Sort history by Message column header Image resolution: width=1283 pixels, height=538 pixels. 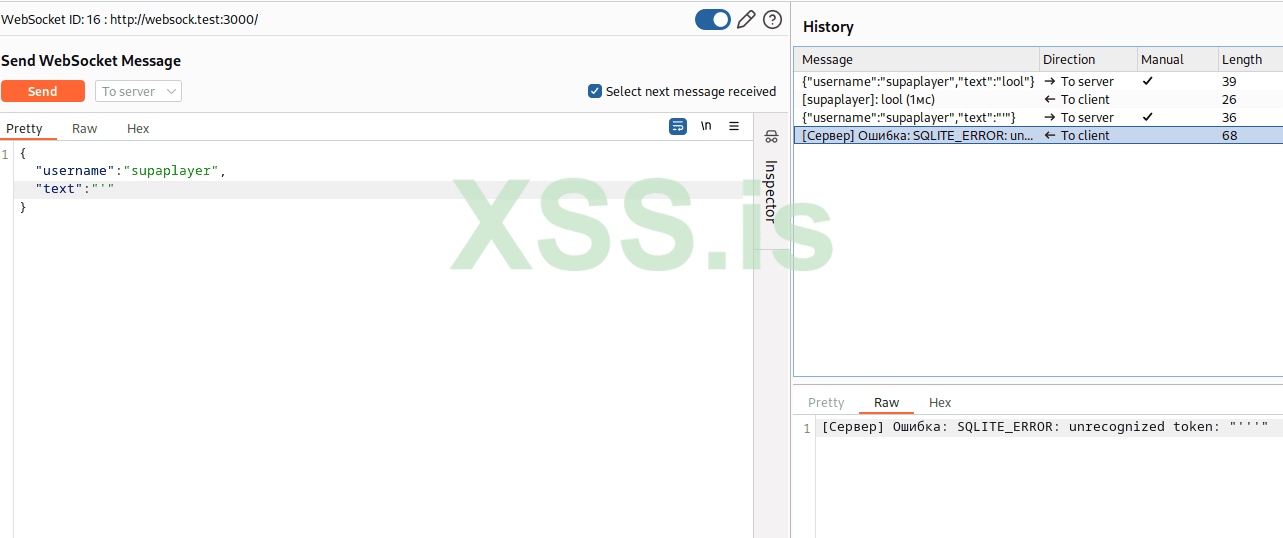(x=916, y=59)
